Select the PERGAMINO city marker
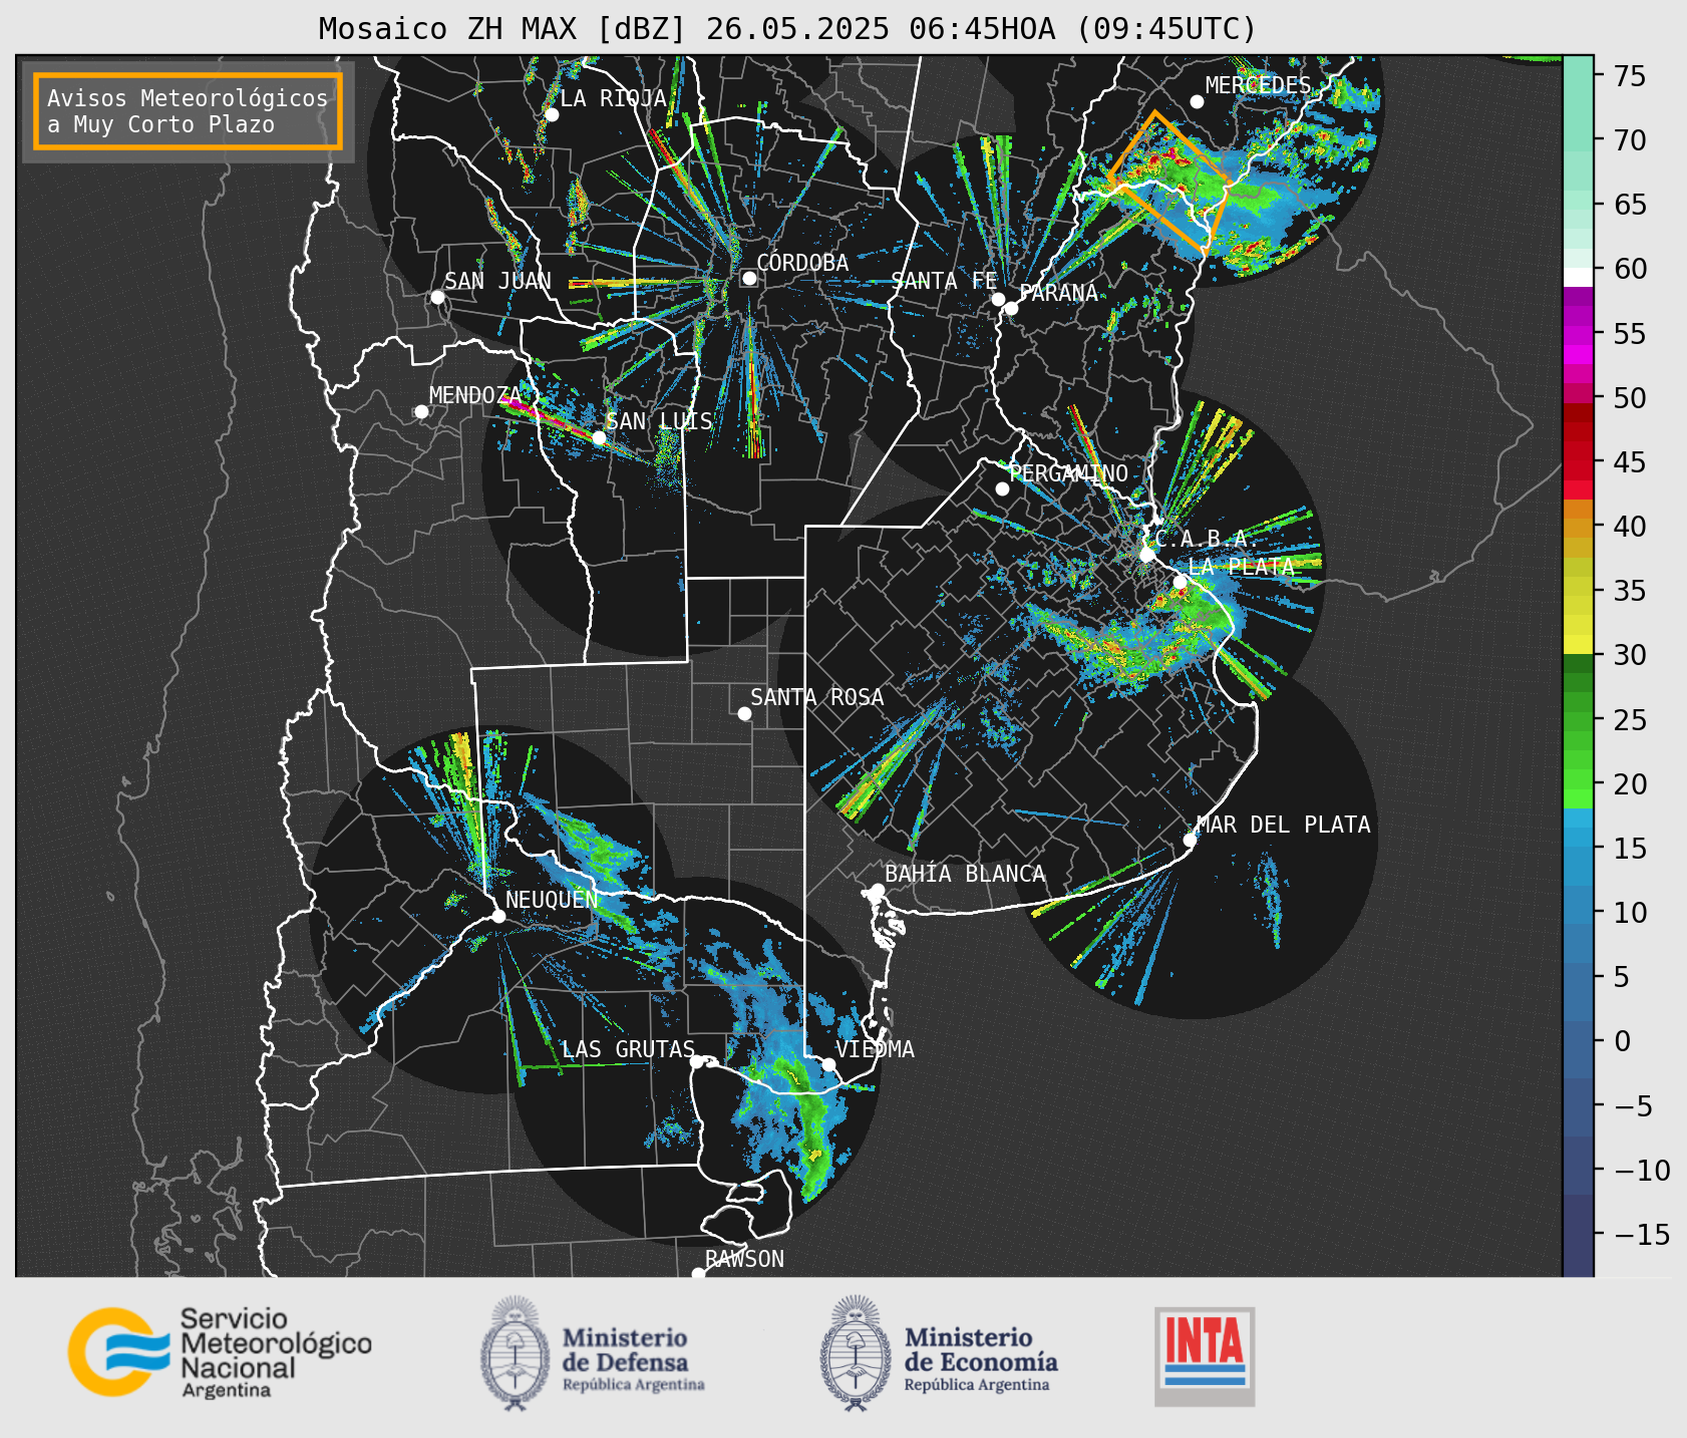Image resolution: width=1687 pixels, height=1438 pixels. point(1002,489)
